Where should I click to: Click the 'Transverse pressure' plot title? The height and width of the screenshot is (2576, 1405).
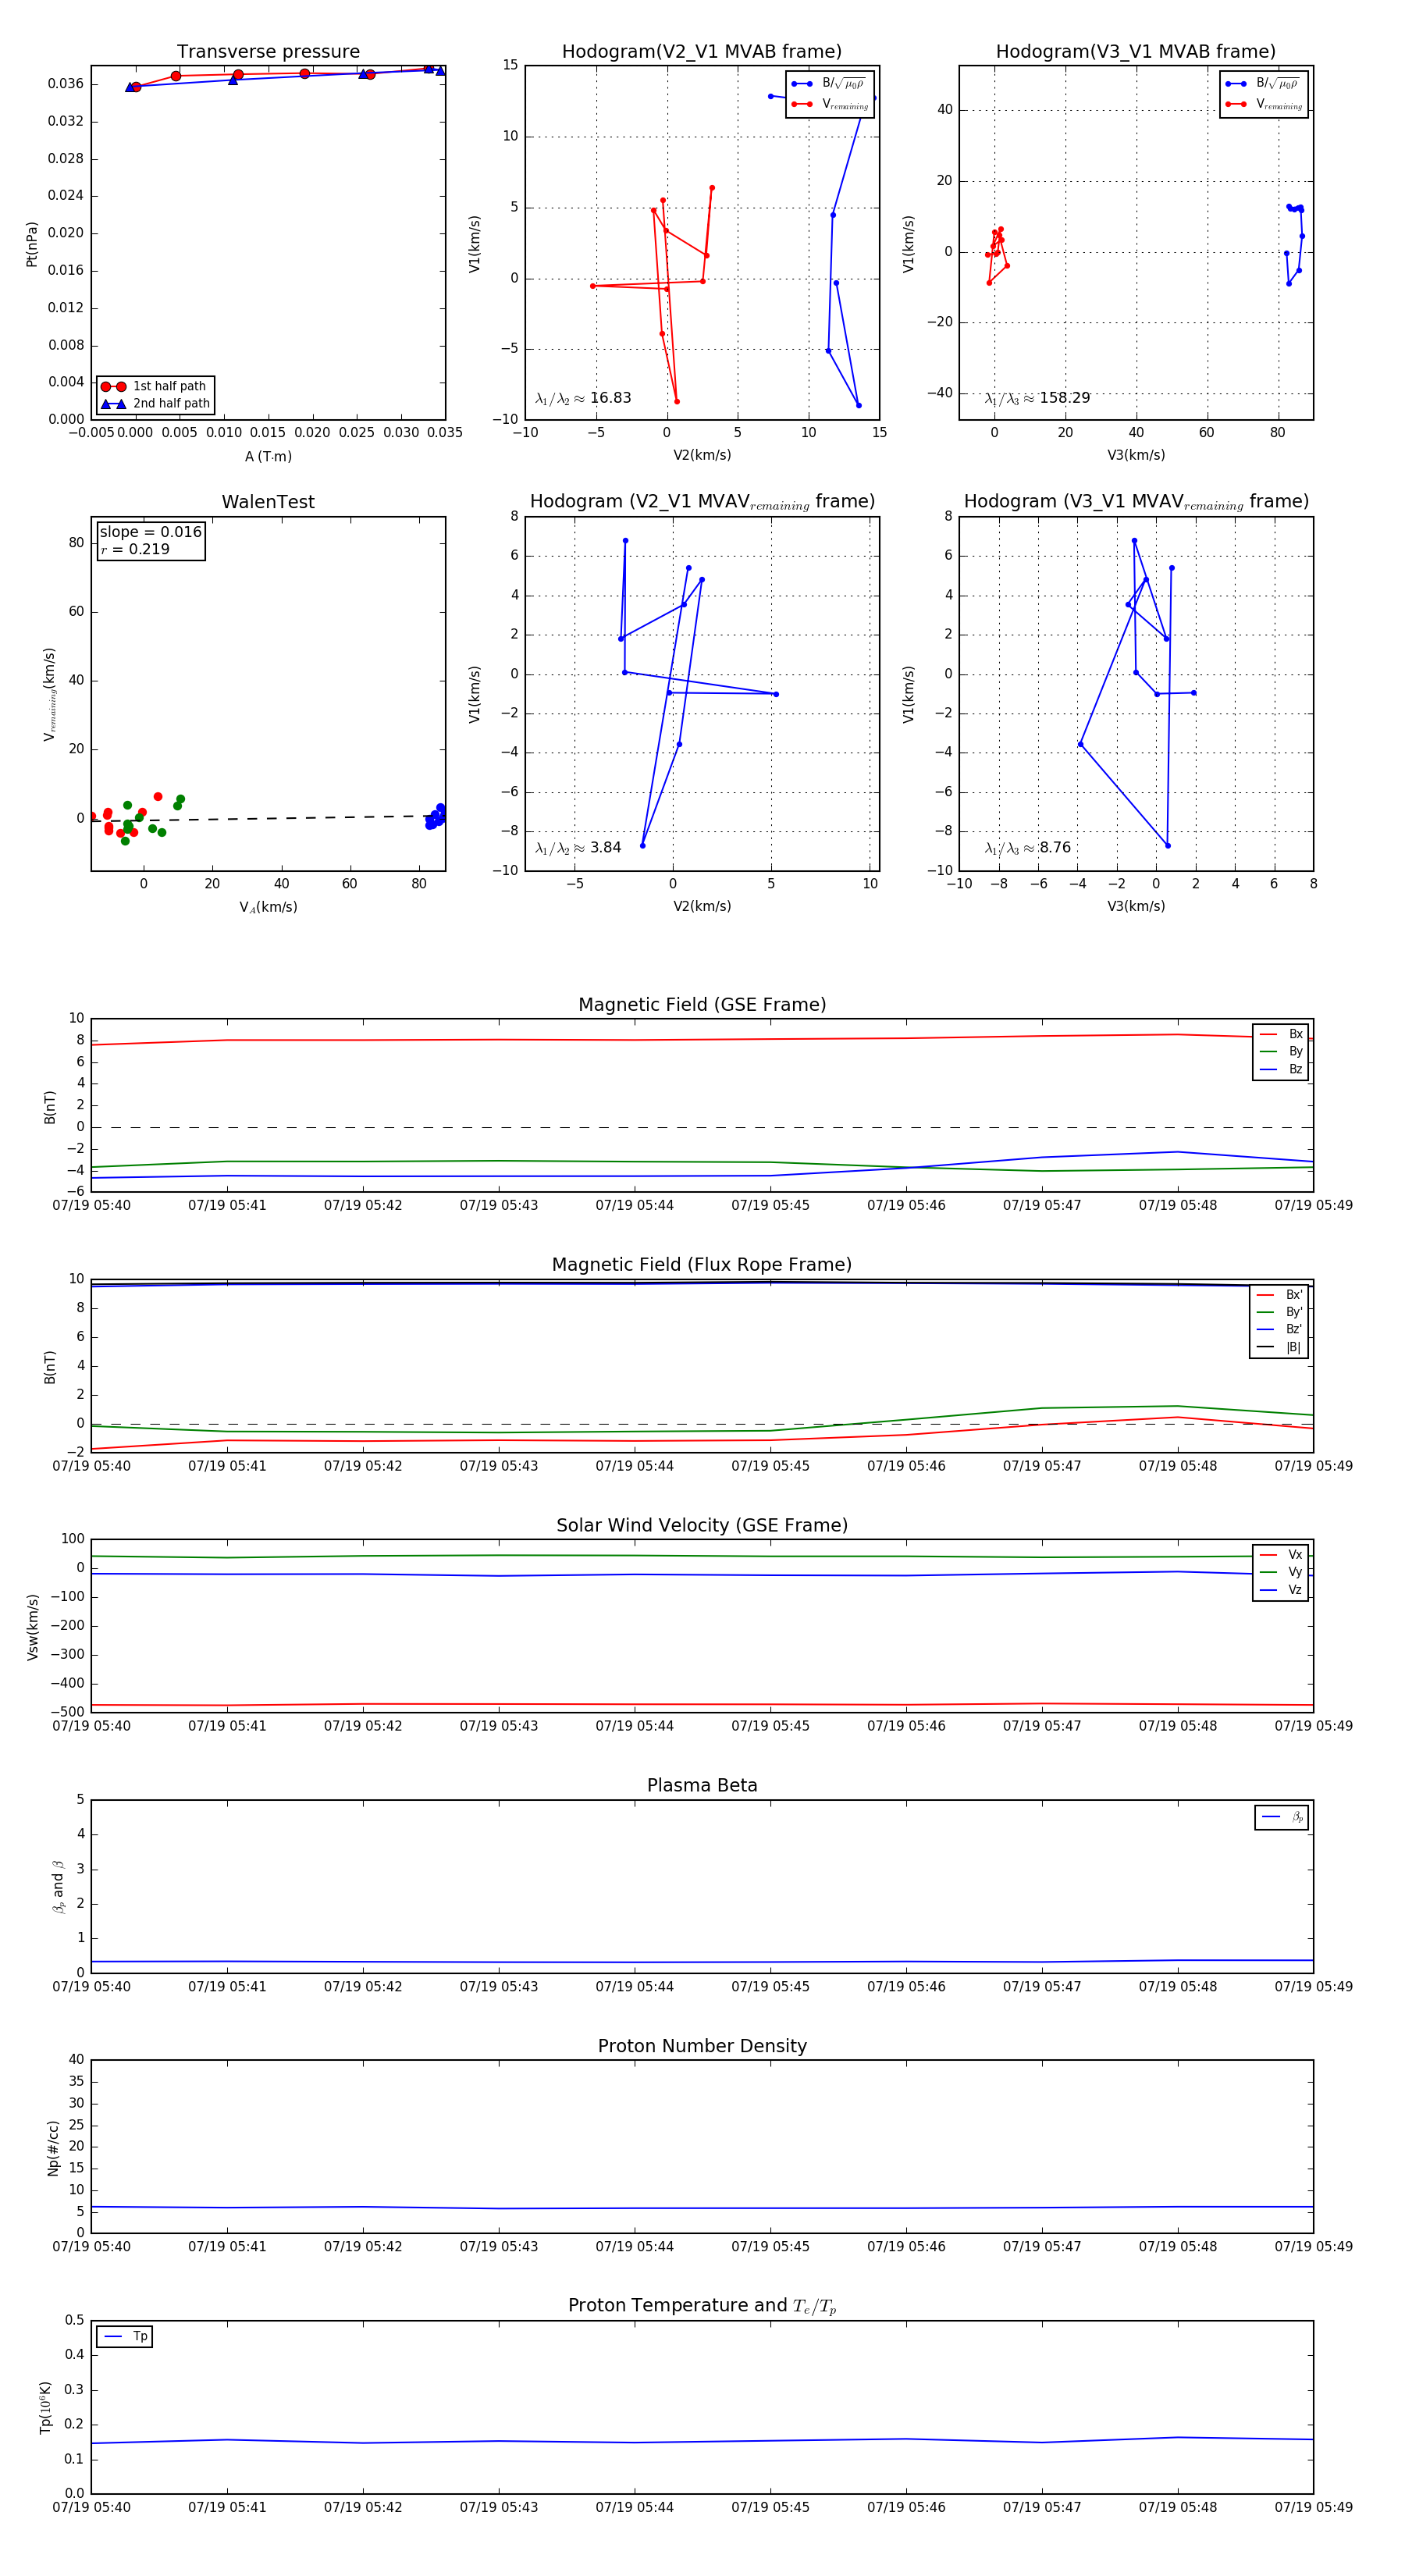click(x=268, y=52)
